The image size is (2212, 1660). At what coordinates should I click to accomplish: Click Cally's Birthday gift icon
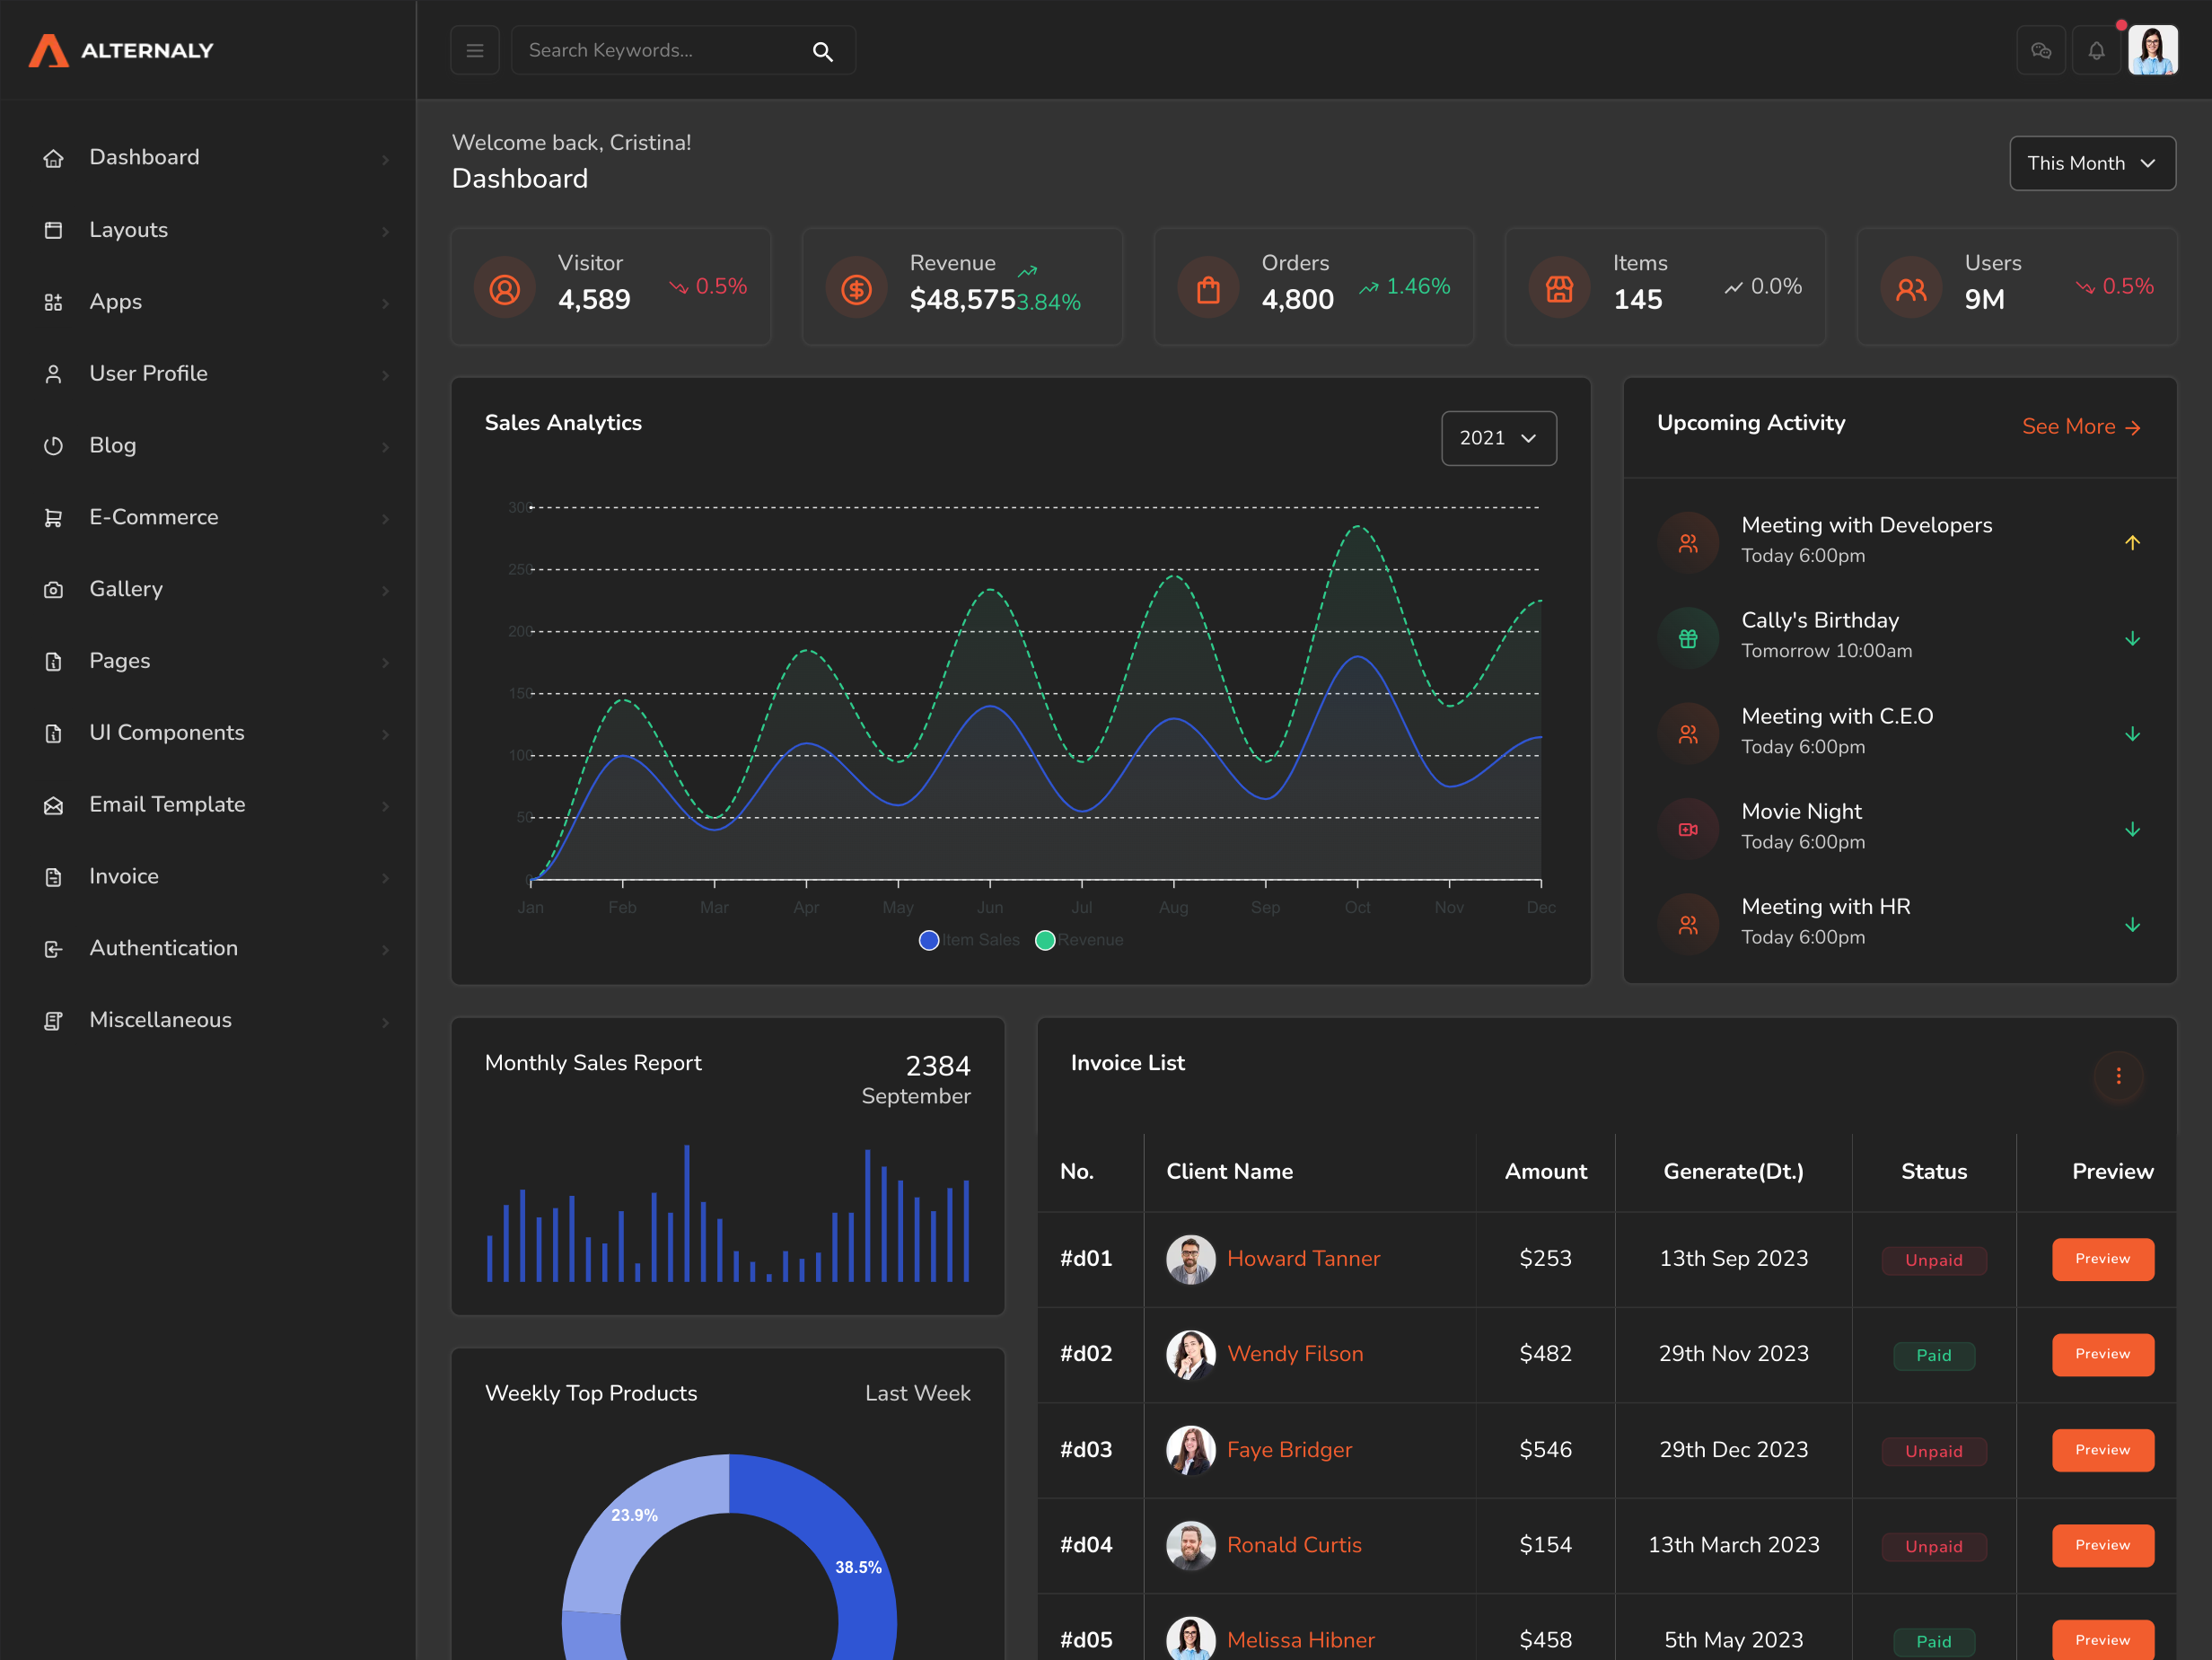point(1688,638)
